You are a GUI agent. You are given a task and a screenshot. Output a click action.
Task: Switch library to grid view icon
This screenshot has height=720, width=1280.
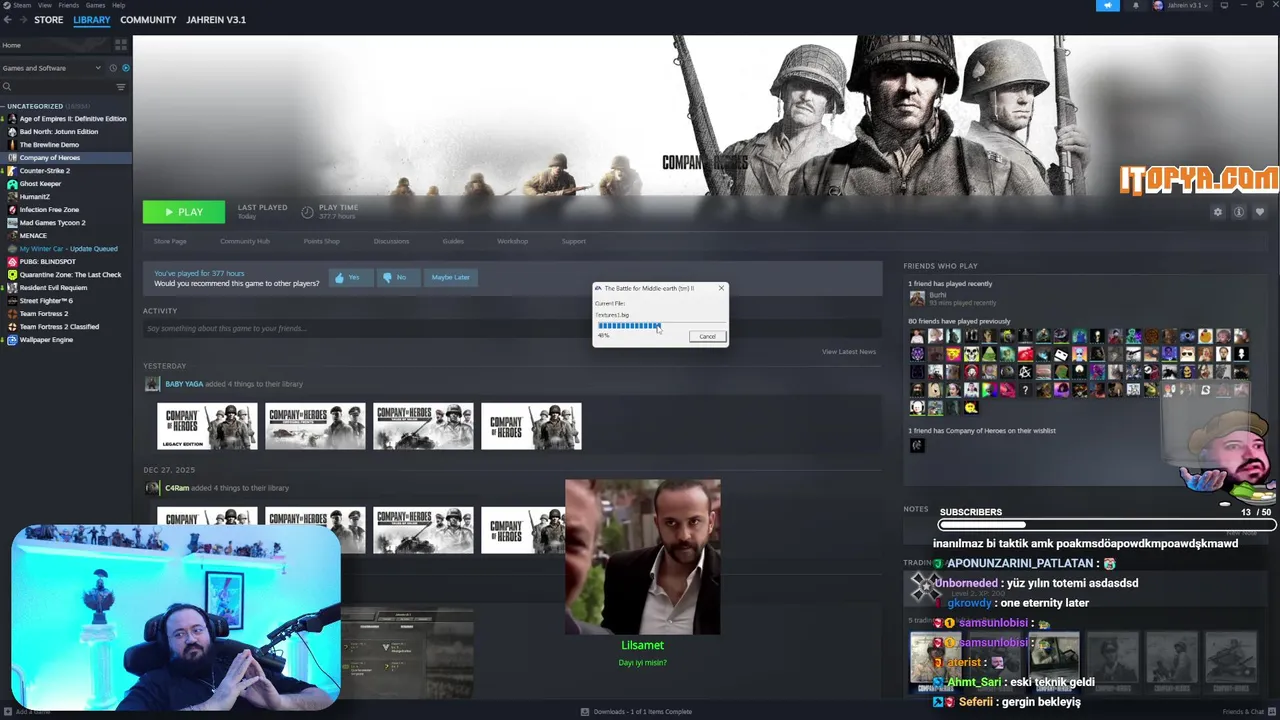(x=121, y=45)
